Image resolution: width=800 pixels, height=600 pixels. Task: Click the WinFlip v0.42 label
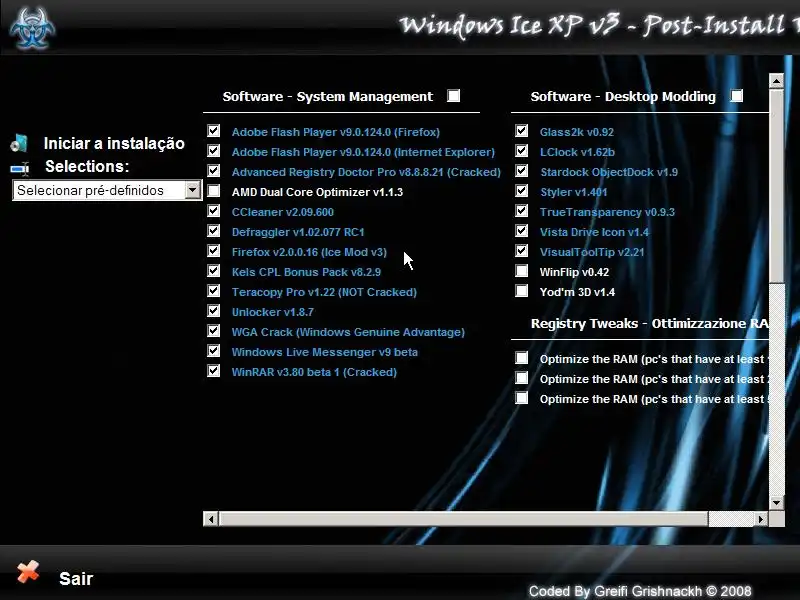pos(574,272)
